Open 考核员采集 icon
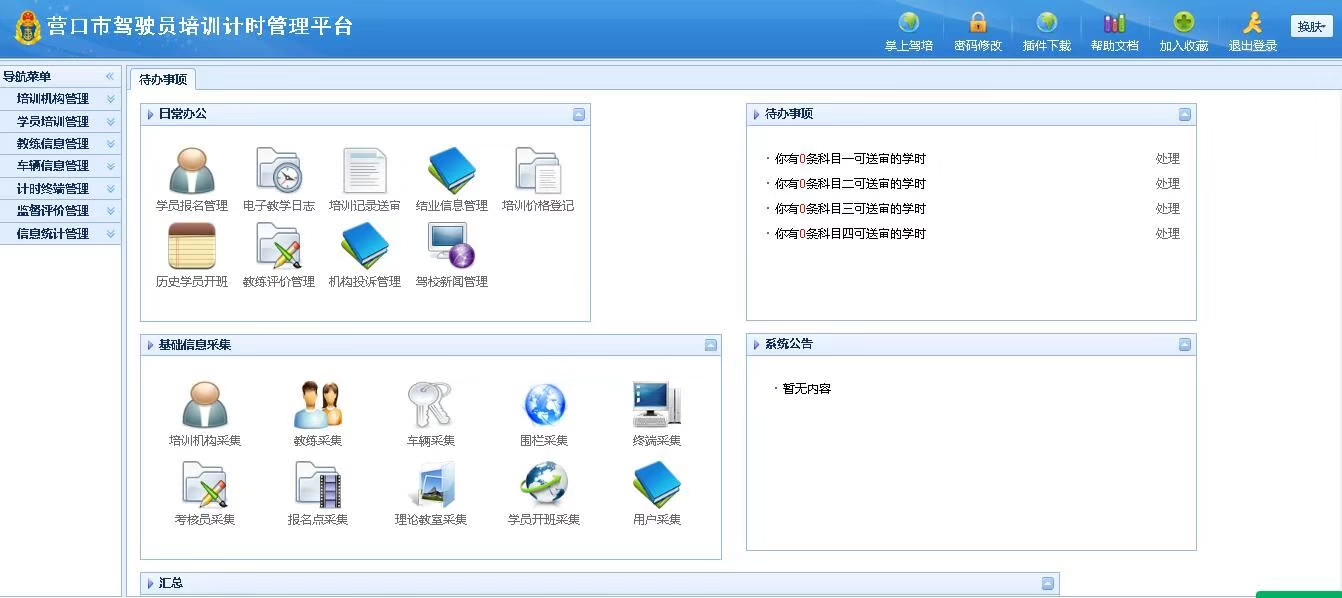 (205, 484)
